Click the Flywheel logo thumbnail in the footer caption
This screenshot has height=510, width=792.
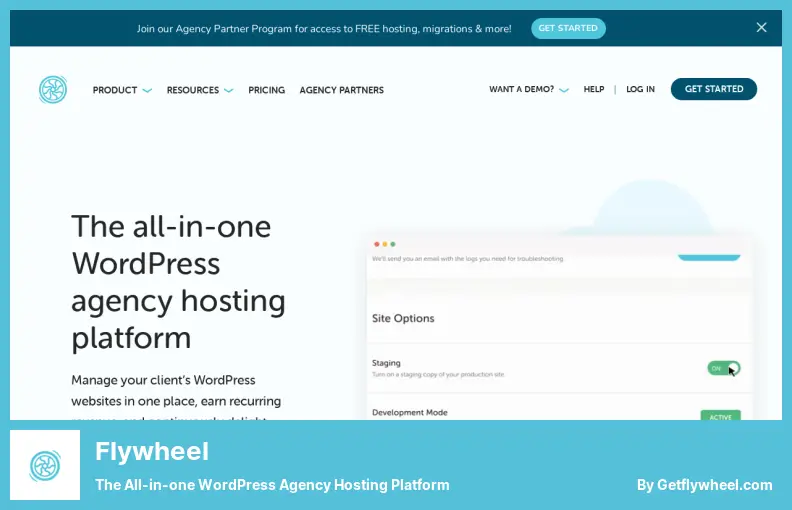click(45, 465)
